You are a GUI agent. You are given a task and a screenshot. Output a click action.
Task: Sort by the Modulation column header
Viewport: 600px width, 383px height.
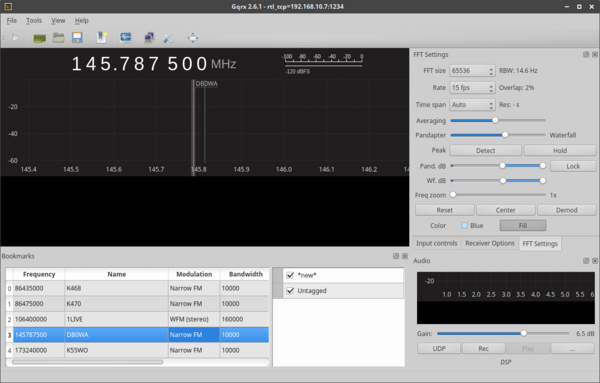tap(194, 274)
